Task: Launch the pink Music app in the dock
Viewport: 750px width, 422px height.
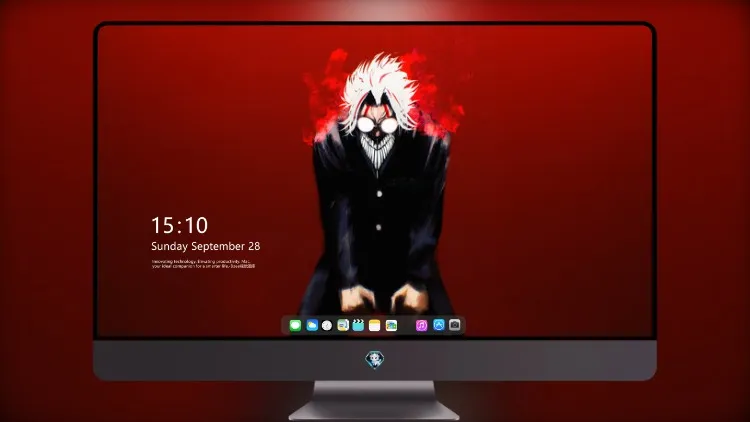Action: pyautogui.click(x=421, y=325)
